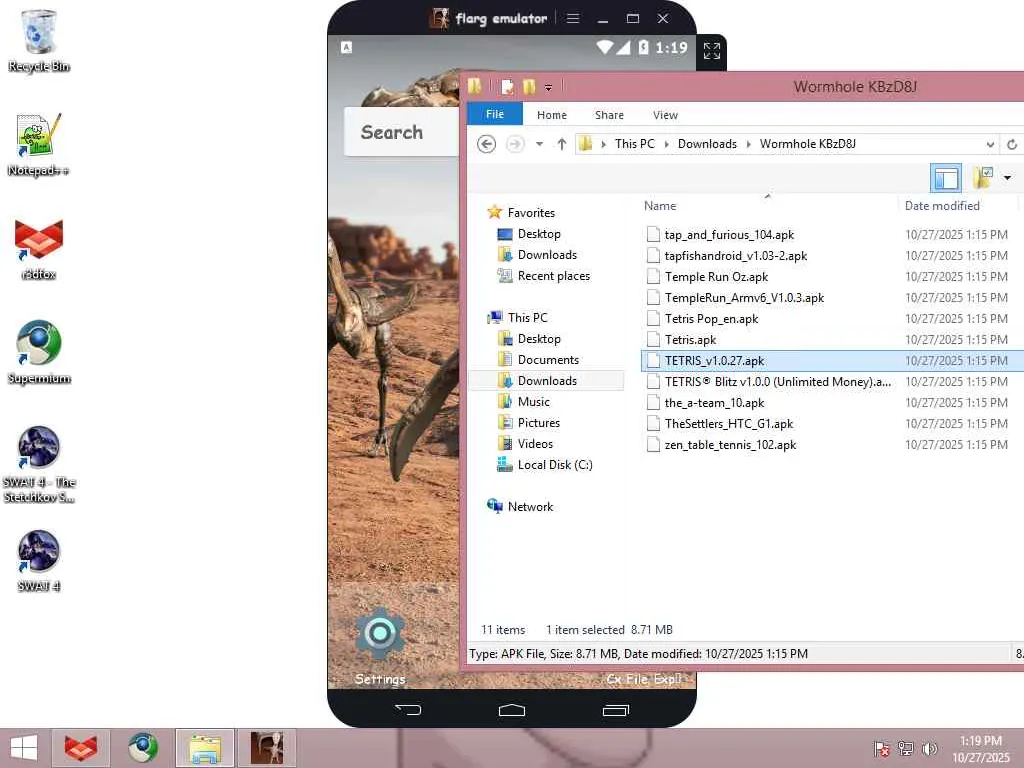The height and width of the screenshot is (768, 1024).
Task: Refresh the Wormhole KBzD8J folder view
Action: point(1012,144)
